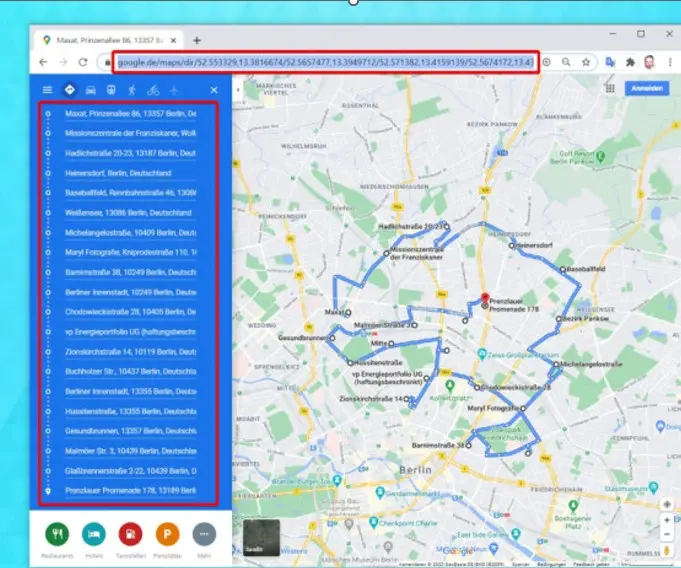Screen dimensions: 681x568
Task: Open the browser zoom magnifier icon
Action: click(x=566, y=62)
